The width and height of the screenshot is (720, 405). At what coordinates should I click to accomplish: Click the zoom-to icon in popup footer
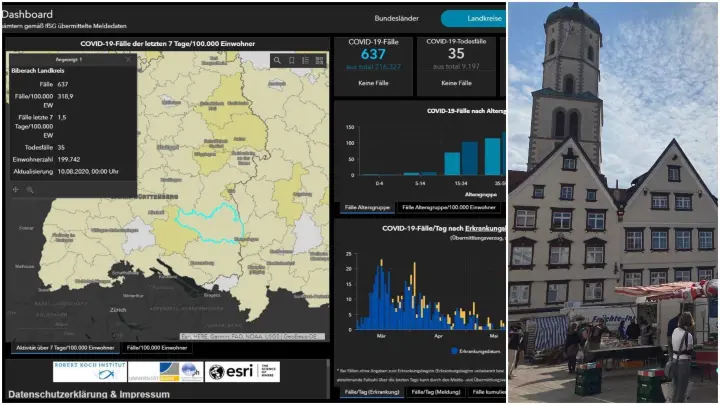(30, 189)
